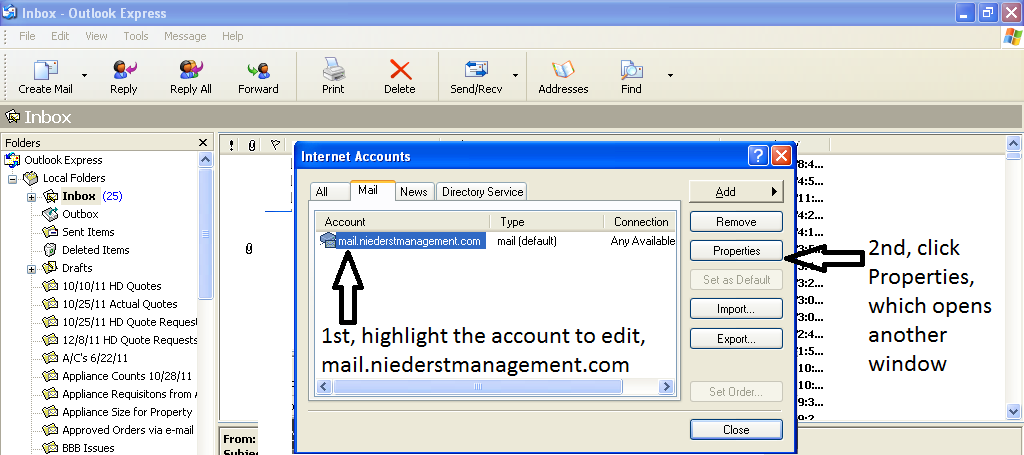
Task: Open the Addresses book icon
Action: tap(563, 70)
